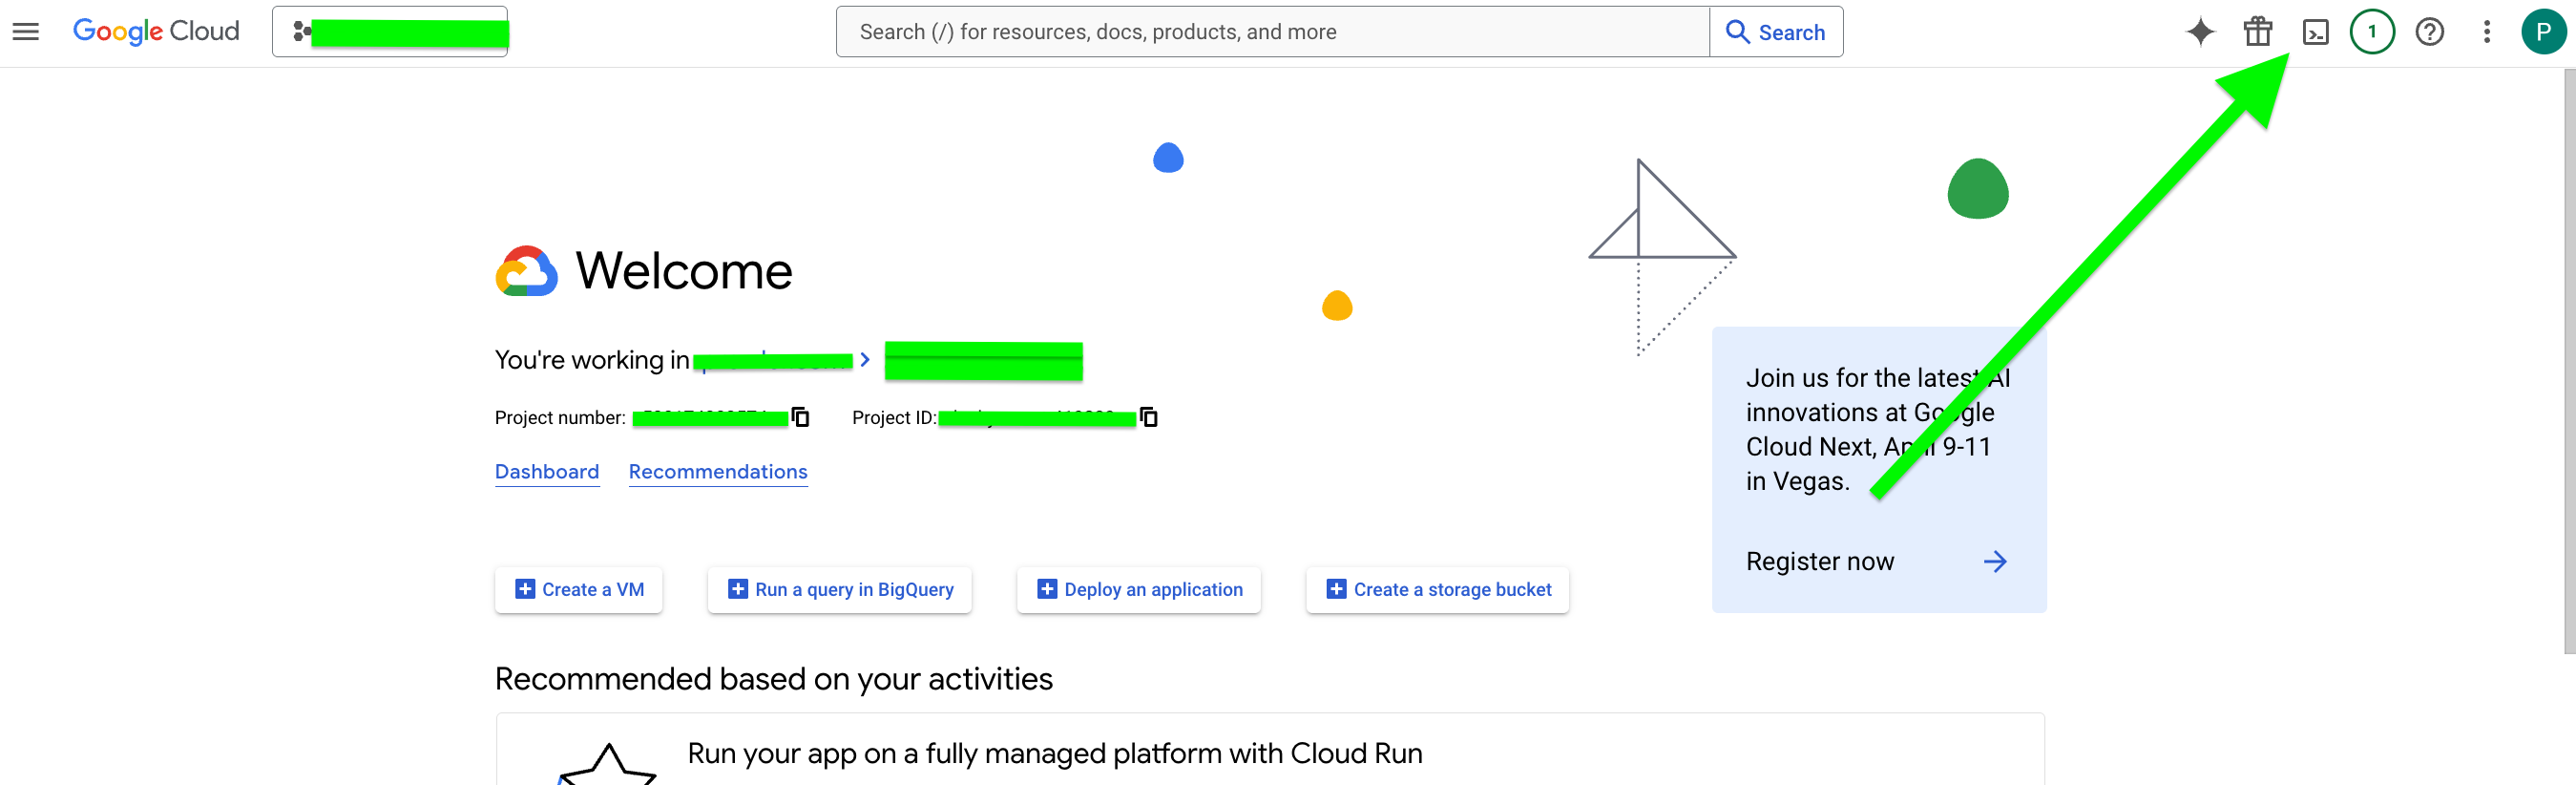Click the organization breadcrumb chevron
Screen dimensions: 2576x785
(x=865, y=360)
